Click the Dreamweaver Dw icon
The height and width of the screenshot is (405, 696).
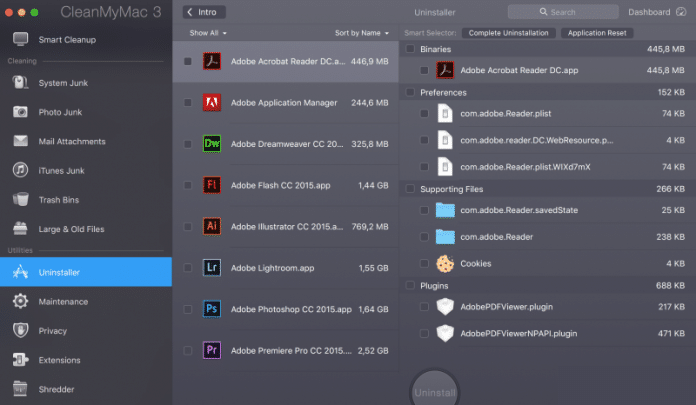(212, 144)
